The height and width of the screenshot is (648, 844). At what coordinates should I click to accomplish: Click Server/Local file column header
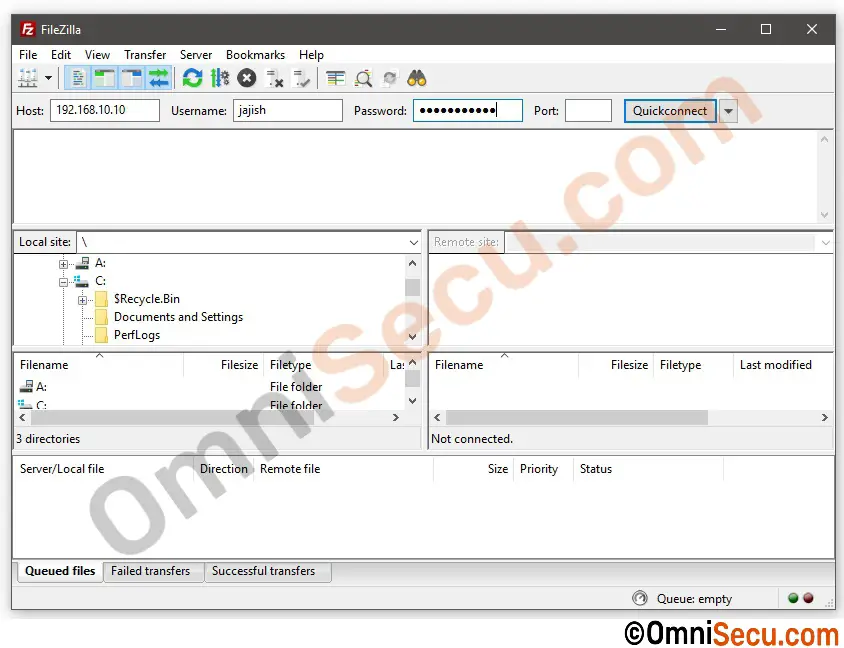(x=104, y=469)
